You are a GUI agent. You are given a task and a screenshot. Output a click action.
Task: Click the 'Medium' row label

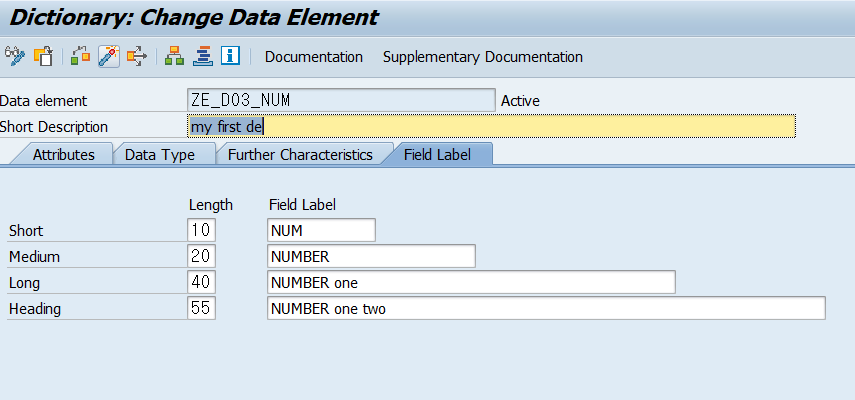(34, 257)
